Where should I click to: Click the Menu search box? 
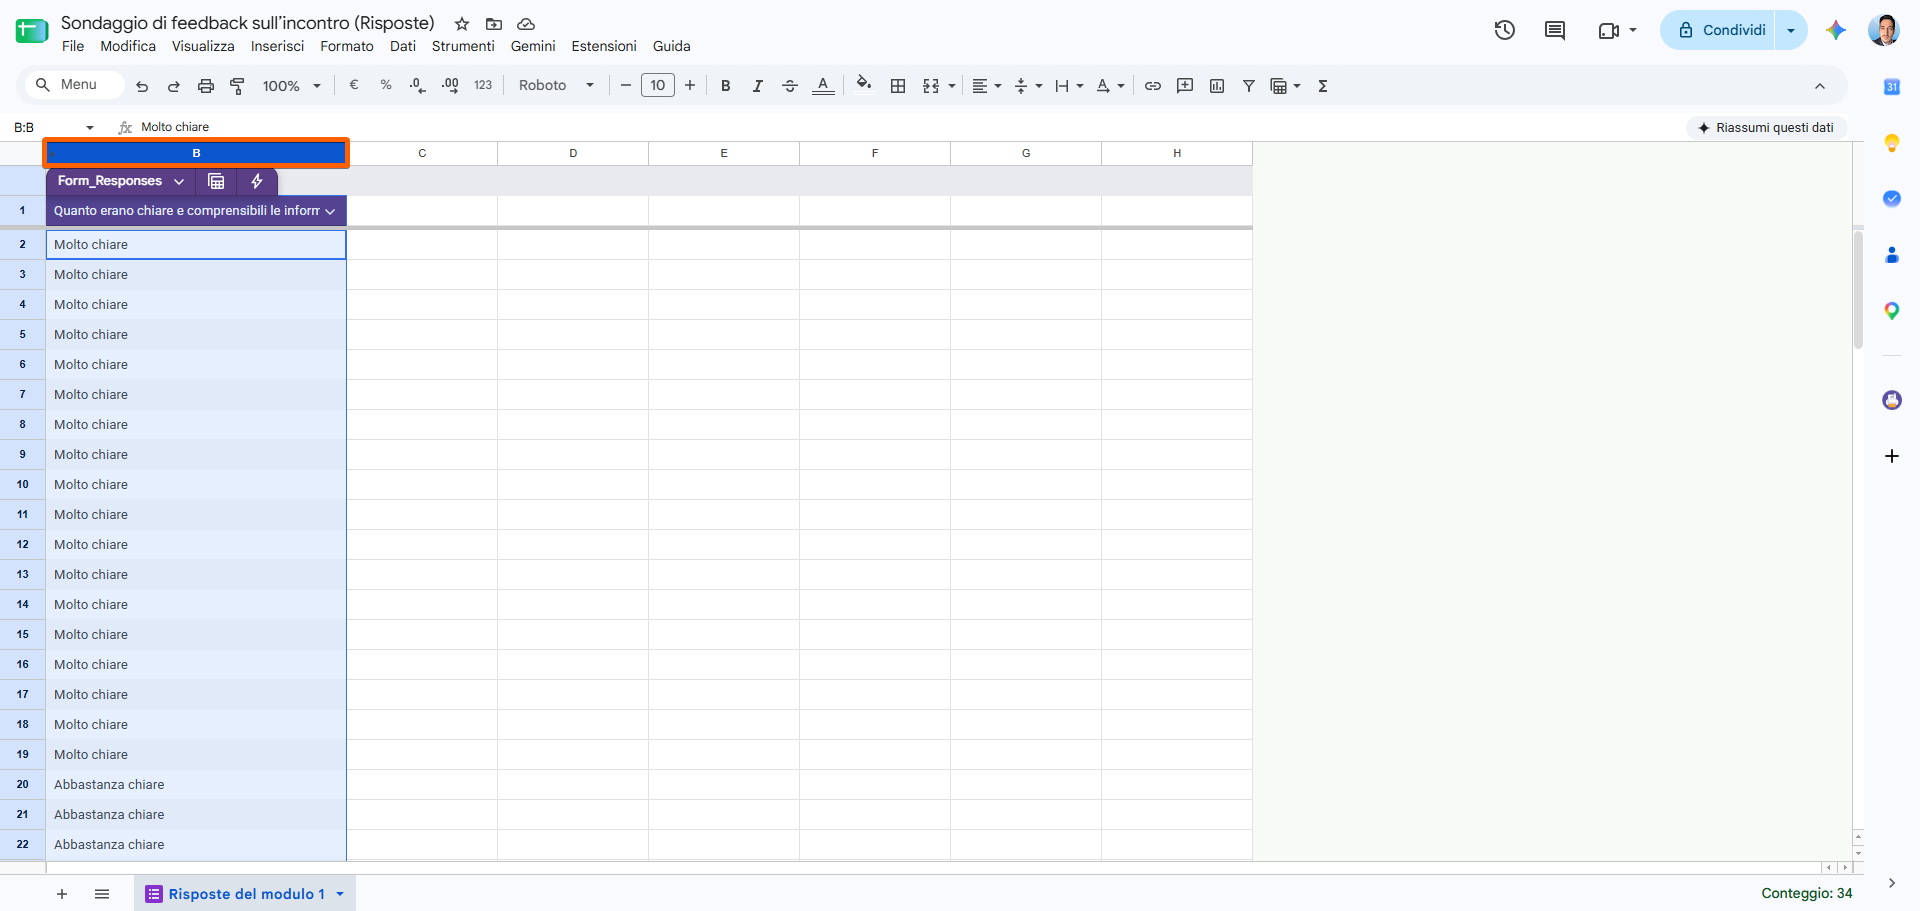(x=76, y=85)
